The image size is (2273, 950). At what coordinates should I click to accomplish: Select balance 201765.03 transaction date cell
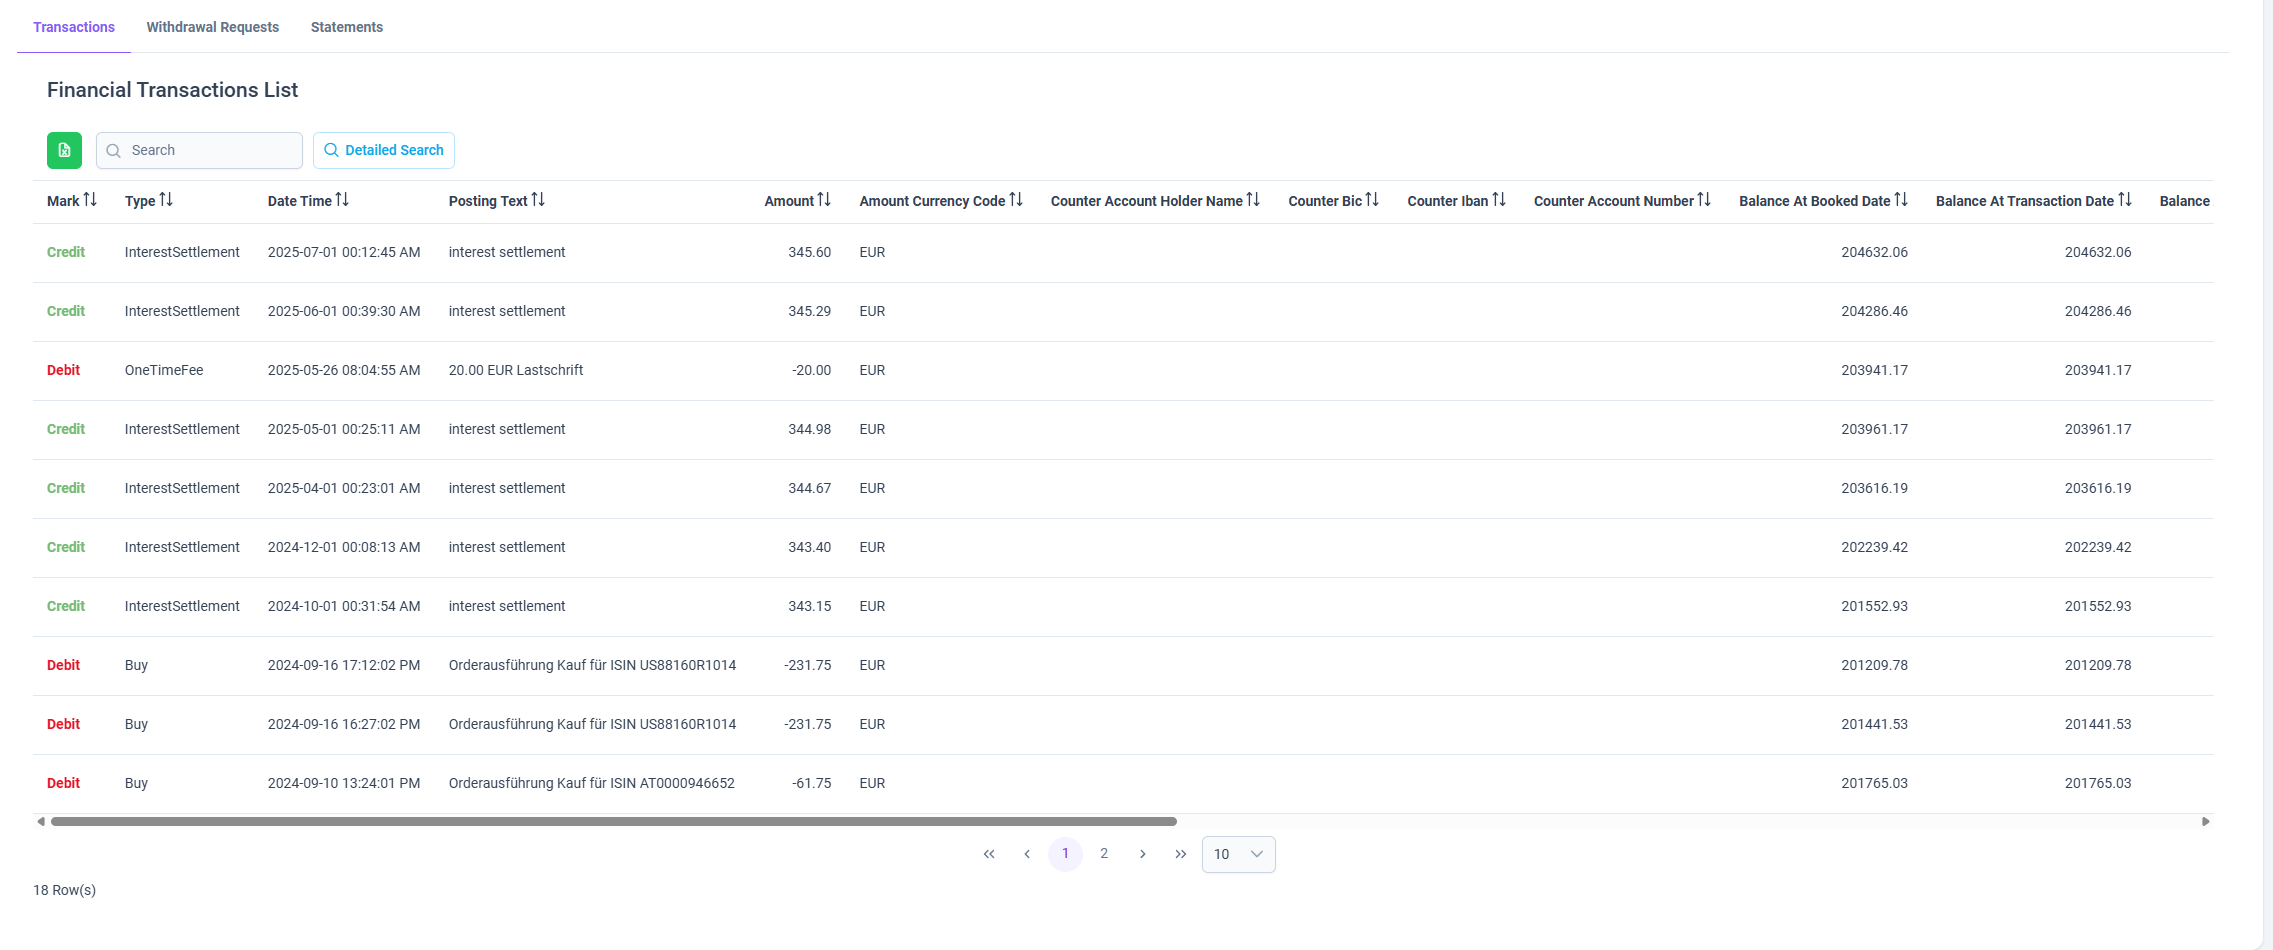(x=2098, y=783)
